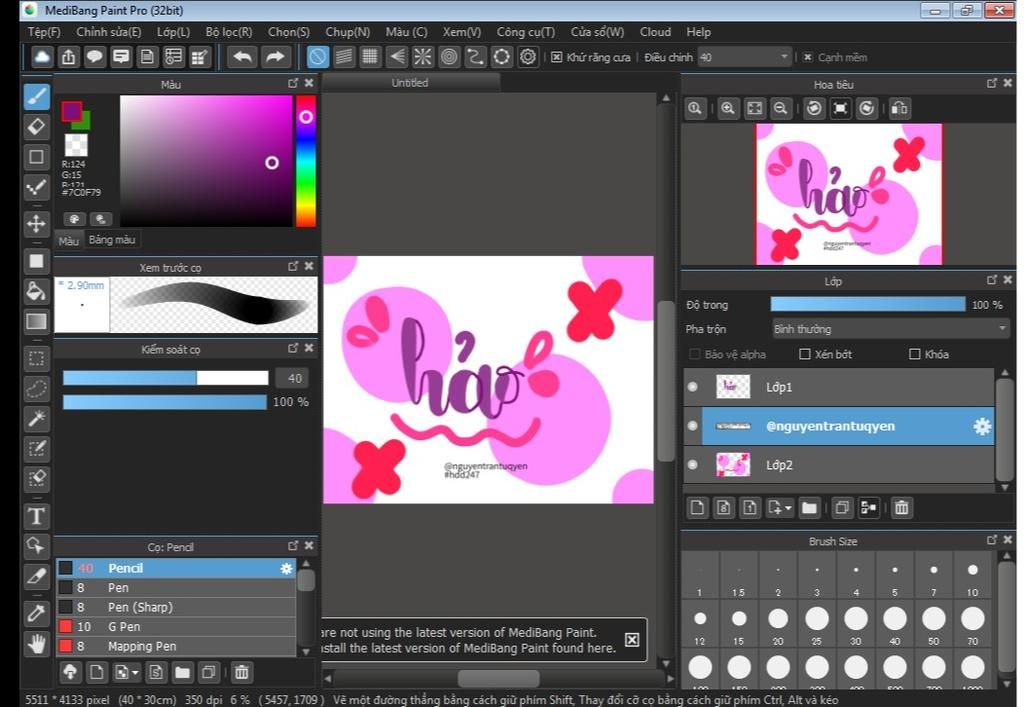Image resolution: width=1024 pixels, height=707 pixels.
Task: Select the Hand tool
Action: pos(37,644)
